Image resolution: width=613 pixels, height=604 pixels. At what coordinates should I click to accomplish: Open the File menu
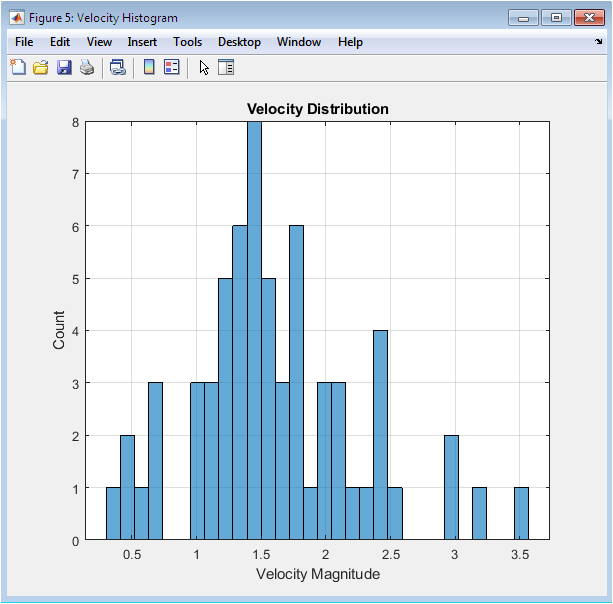click(24, 42)
